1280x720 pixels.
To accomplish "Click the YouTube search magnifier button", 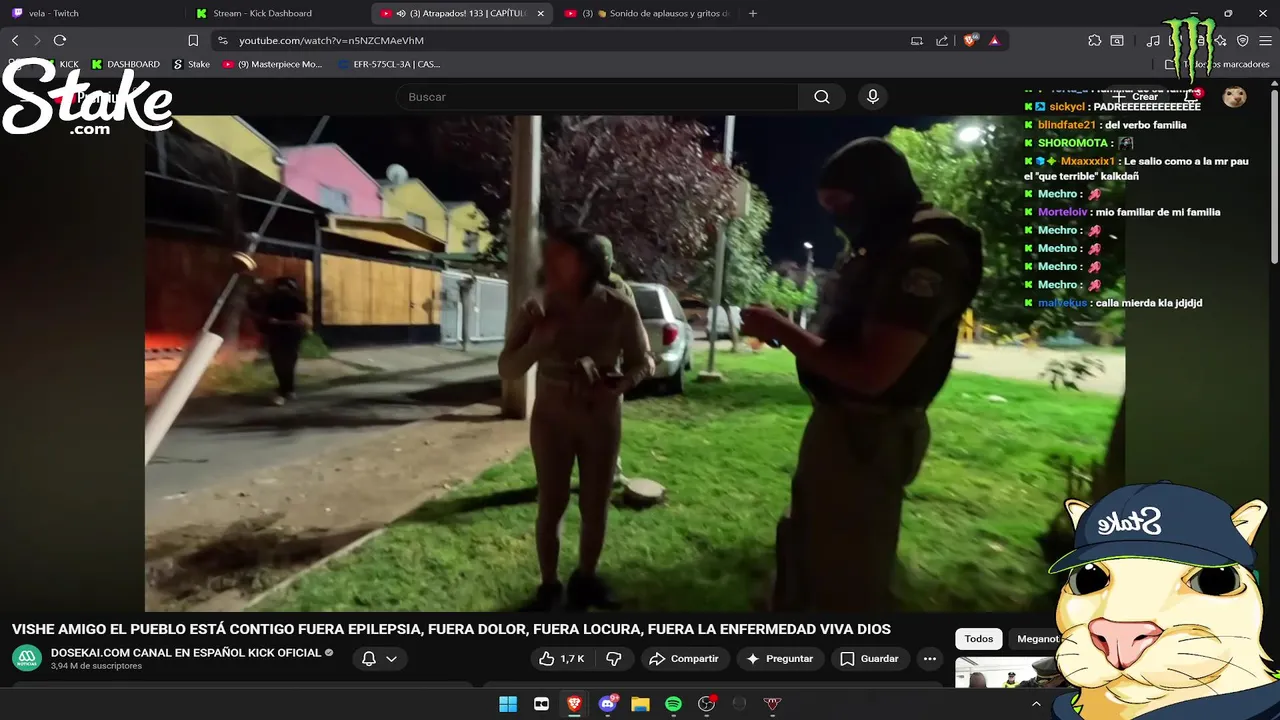I will [822, 97].
